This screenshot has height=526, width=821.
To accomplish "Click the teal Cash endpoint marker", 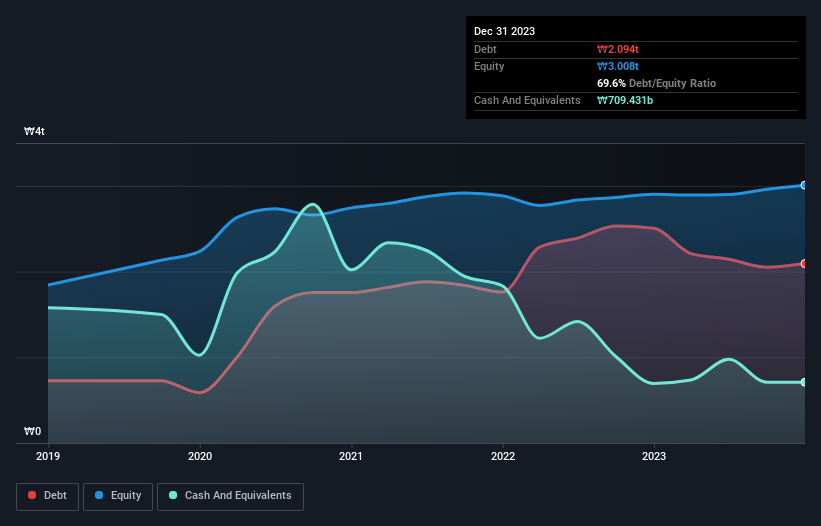I will (x=804, y=383).
